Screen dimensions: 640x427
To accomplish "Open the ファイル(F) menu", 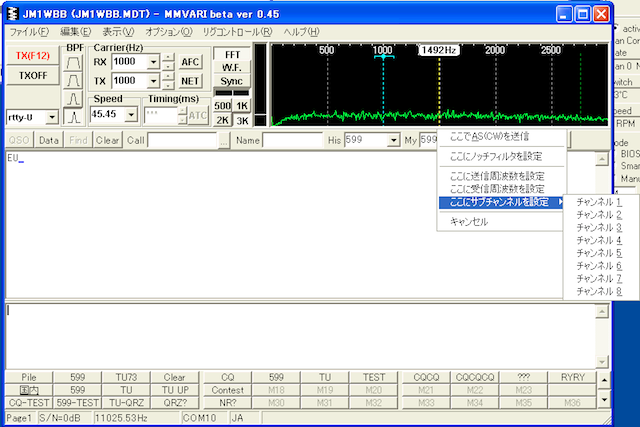I will (x=29, y=32).
